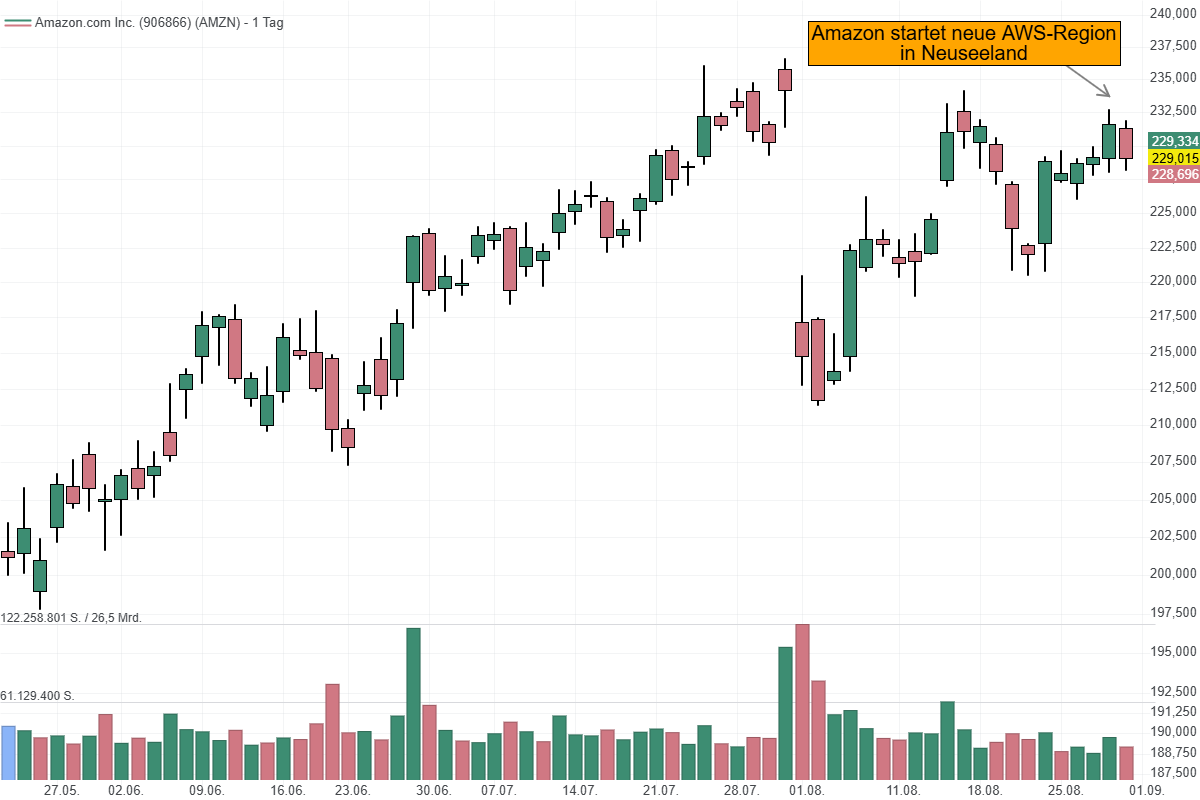Click the 240,000 price axis label
Viewport: 1200px width, 800px height.
click(x=1174, y=13)
